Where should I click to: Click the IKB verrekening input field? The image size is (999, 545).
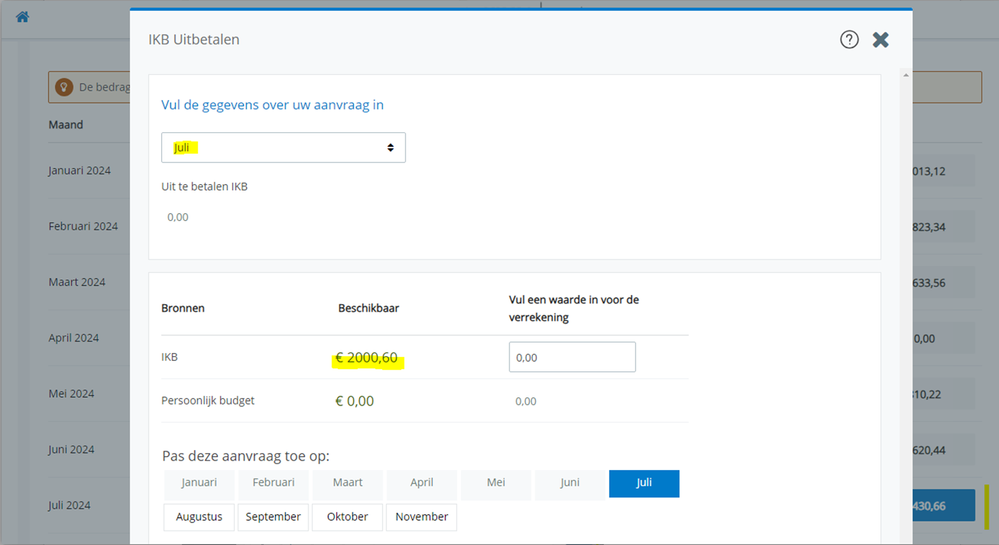pos(571,357)
